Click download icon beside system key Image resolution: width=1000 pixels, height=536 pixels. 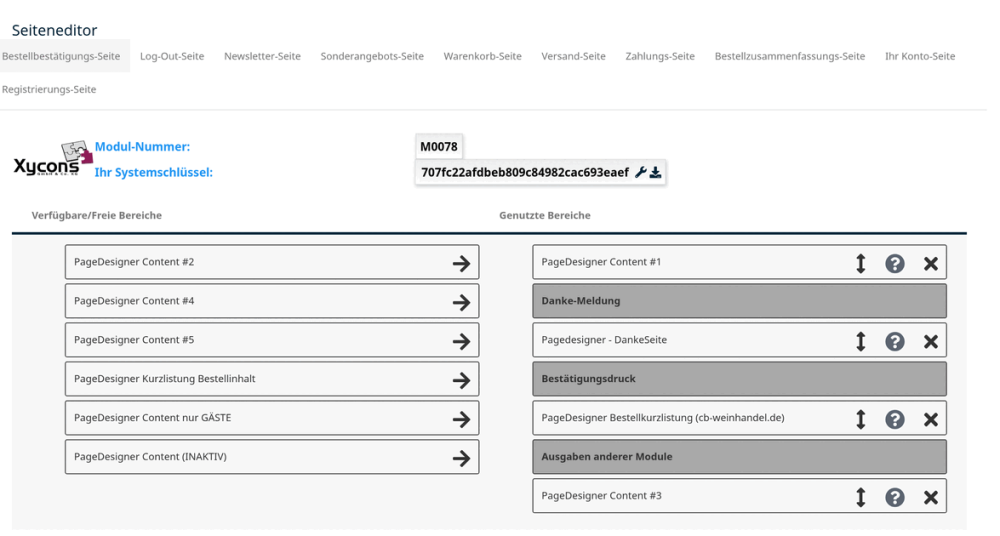655,172
